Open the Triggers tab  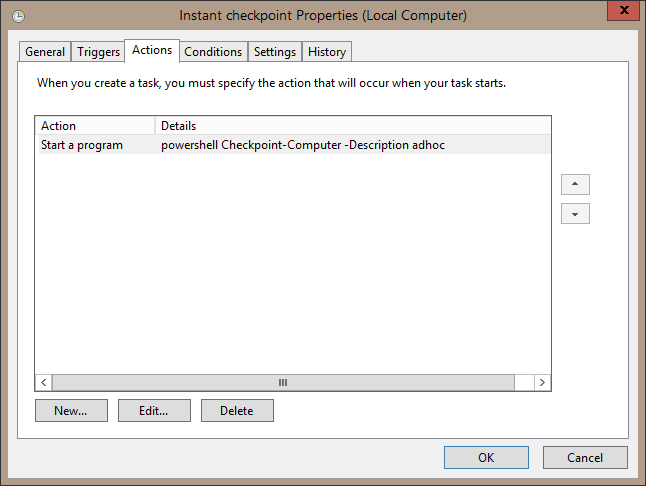click(98, 52)
